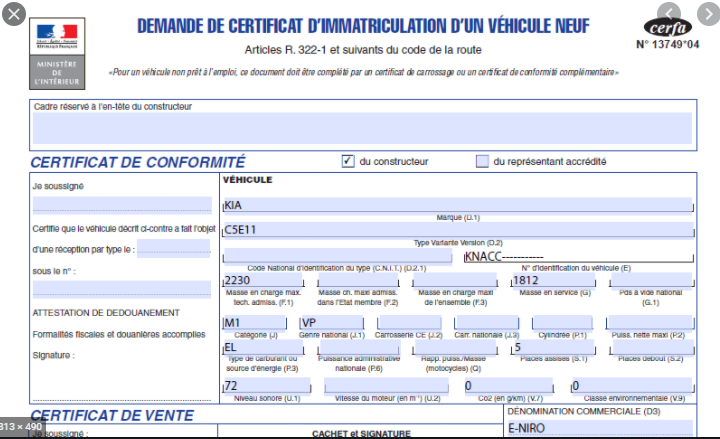
Task: Click the Carrosserie CE (J.2) field
Action: point(409,323)
